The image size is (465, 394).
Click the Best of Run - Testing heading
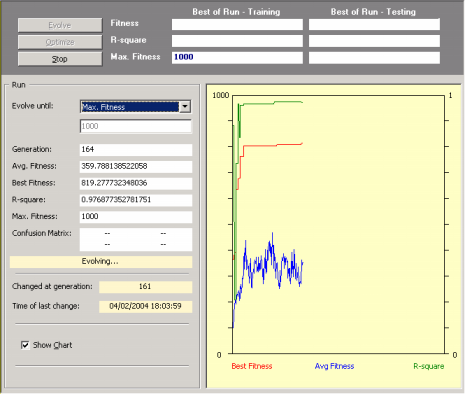tap(373, 12)
